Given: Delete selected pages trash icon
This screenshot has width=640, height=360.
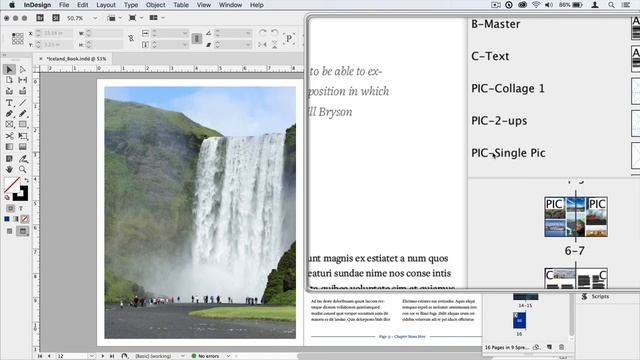Looking at the screenshot, I should click(562, 347).
